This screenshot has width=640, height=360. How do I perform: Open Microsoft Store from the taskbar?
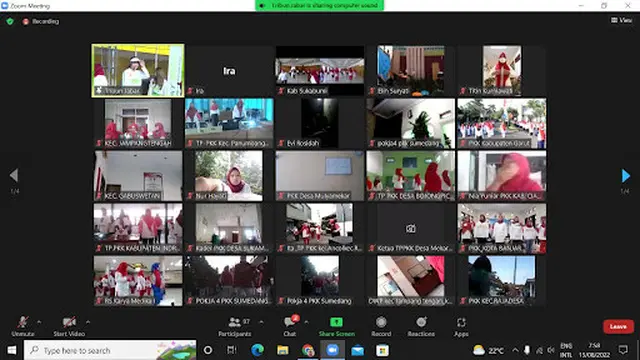click(x=382, y=350)
